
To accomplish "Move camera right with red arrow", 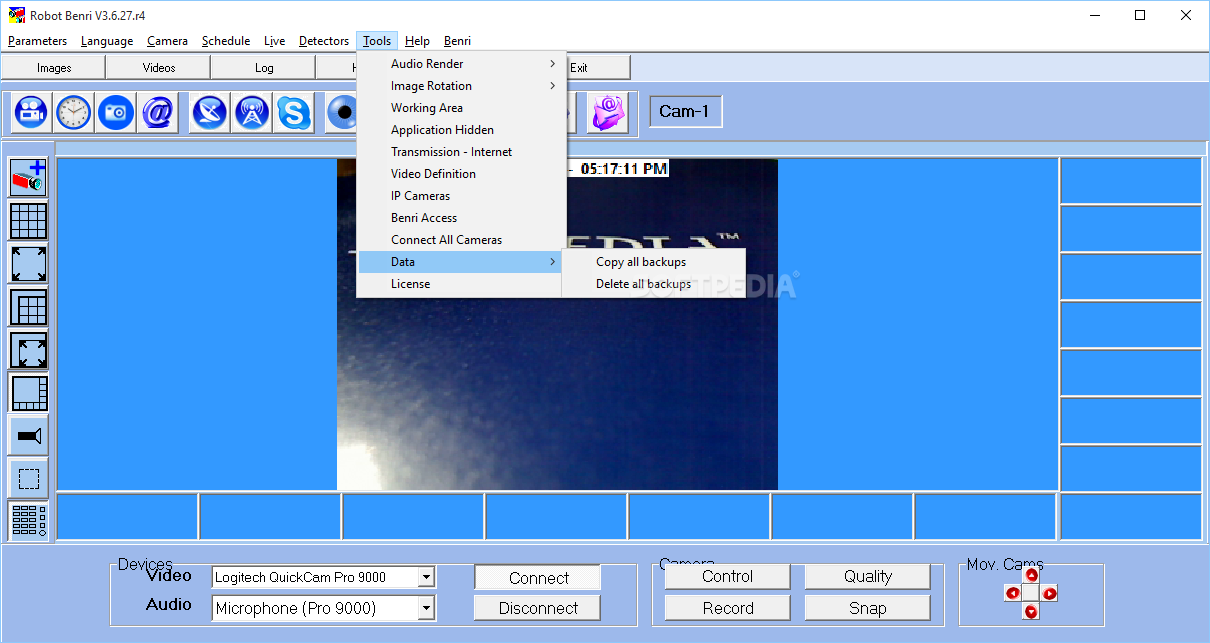I will tap(1050, 593).
